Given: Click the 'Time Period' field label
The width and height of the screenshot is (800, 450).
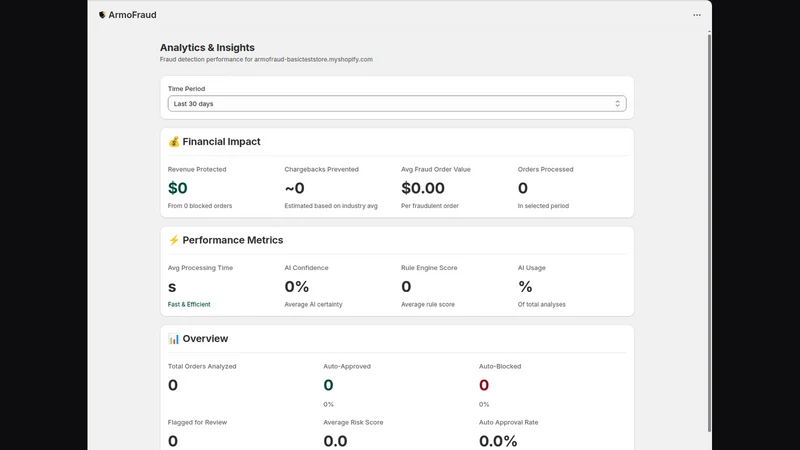Looking at the screenshot, I should click(186, 89).
